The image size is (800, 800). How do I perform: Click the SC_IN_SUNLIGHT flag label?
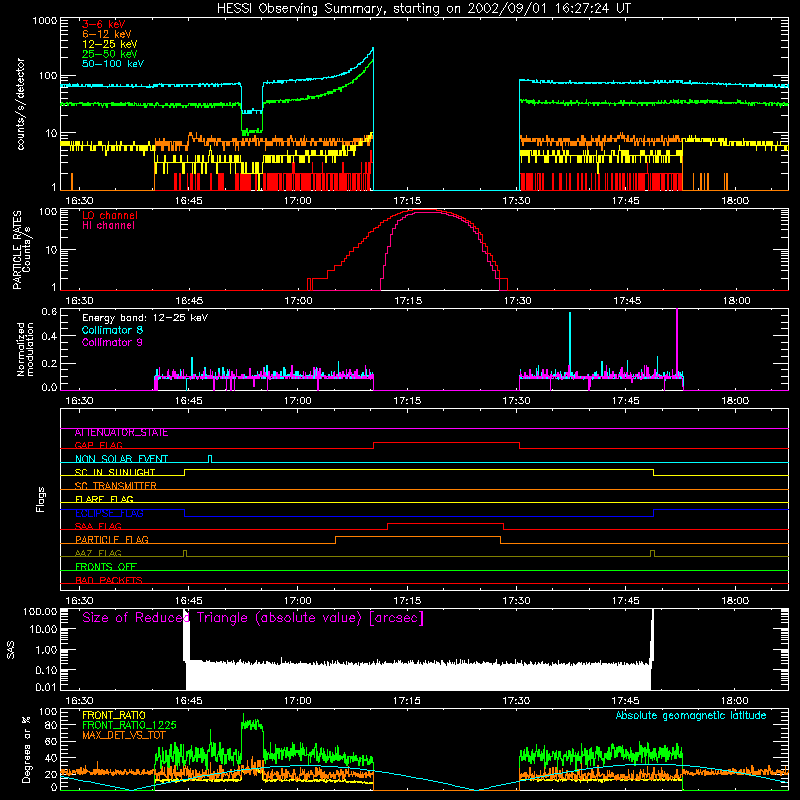(115, 472)
